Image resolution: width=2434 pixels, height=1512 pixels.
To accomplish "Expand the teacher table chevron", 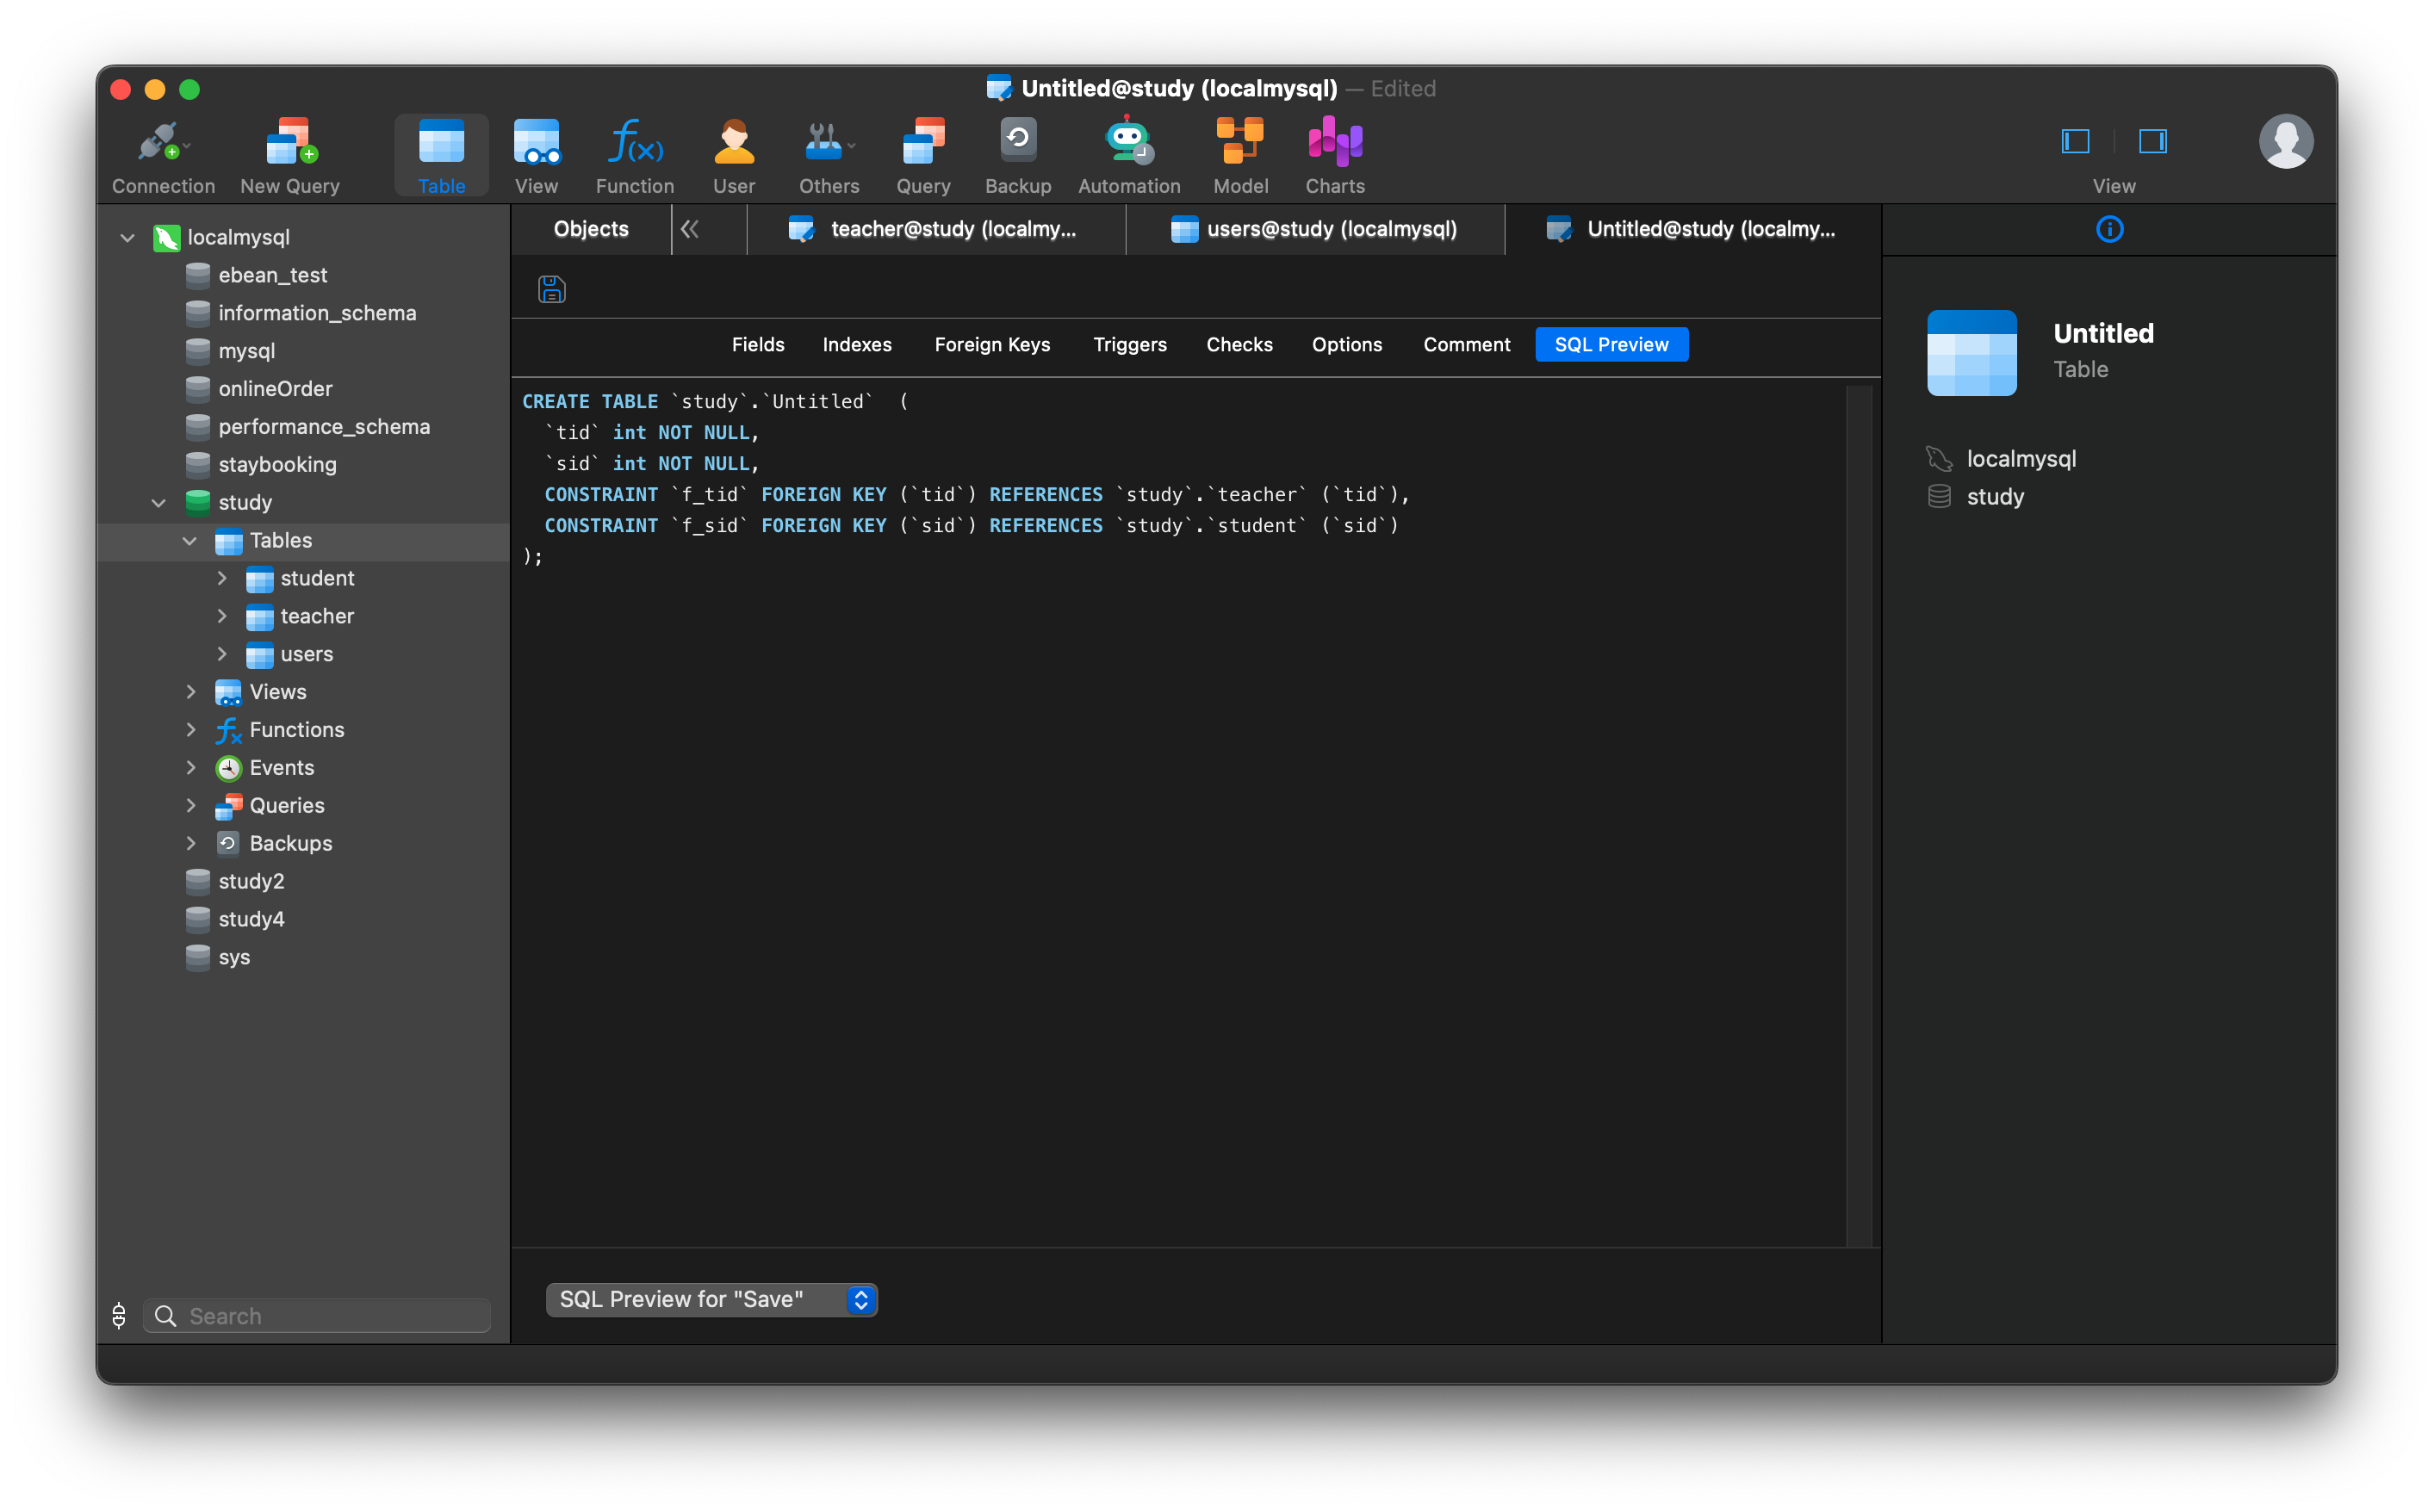I will [x=222, y=616].
